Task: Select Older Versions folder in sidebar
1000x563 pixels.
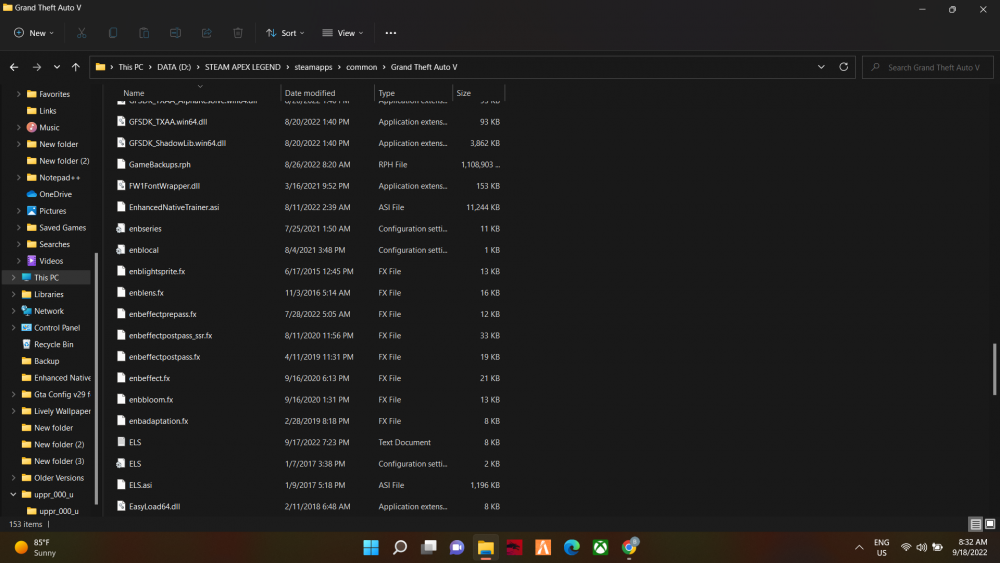Action: click(59, 478)
